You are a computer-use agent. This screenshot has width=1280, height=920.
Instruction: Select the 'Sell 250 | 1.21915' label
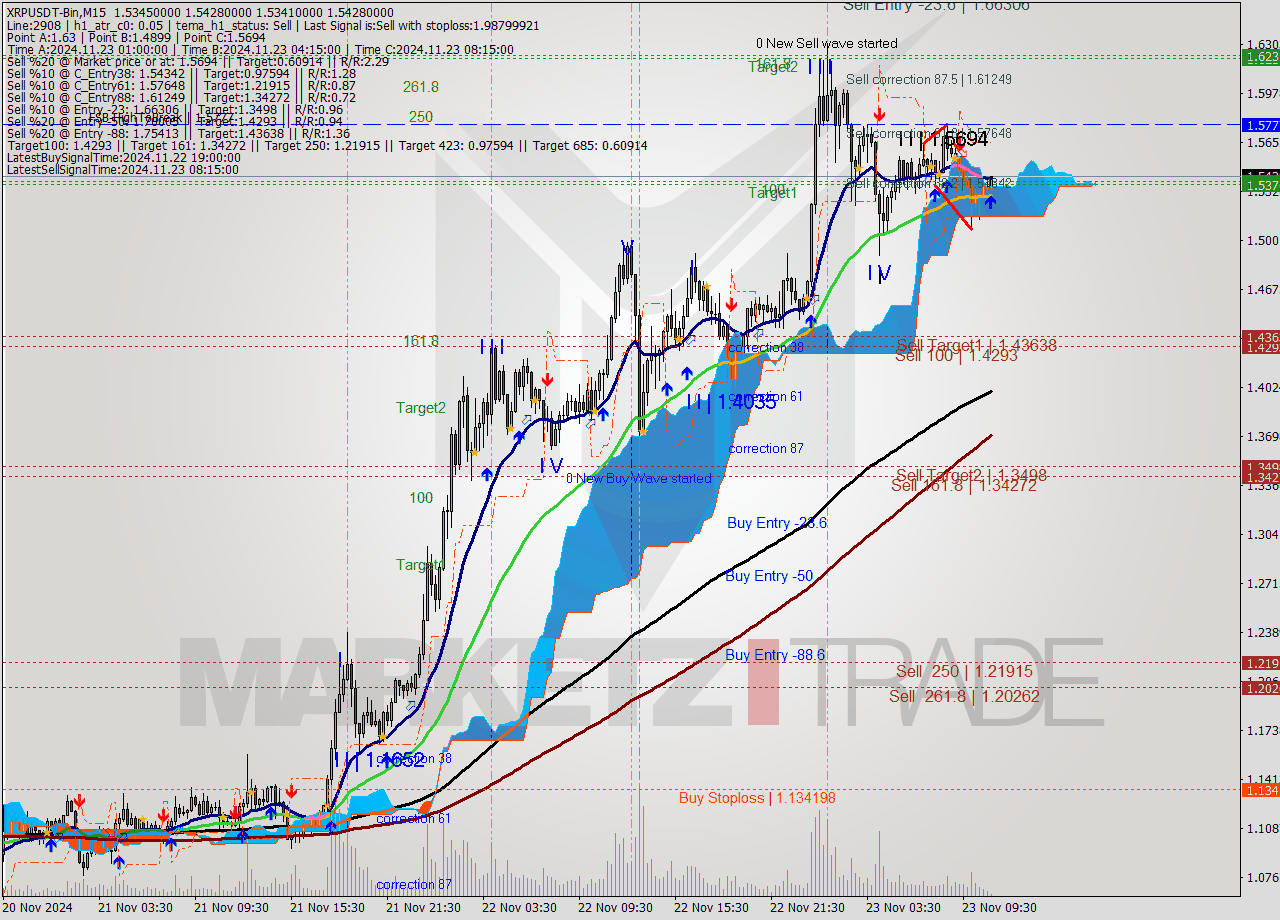964,671
